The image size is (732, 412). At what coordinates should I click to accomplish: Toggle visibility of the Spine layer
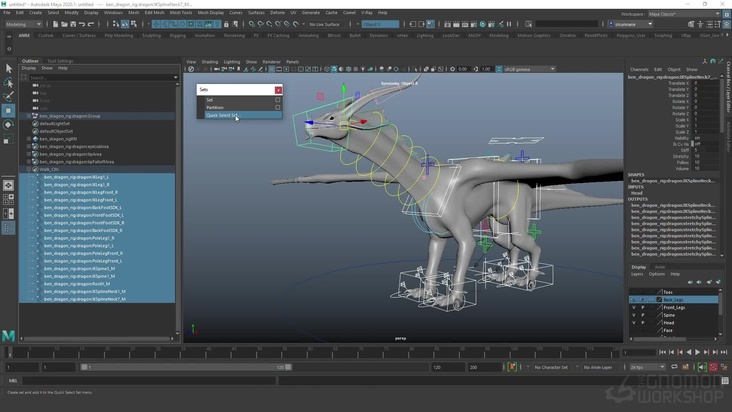(x=633, y=315)
